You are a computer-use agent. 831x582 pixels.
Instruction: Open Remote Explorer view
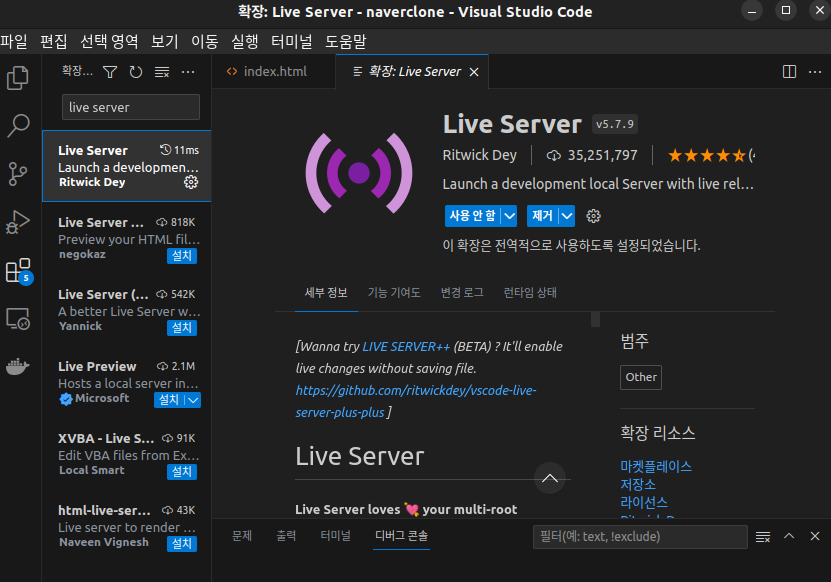click(18, 319)
